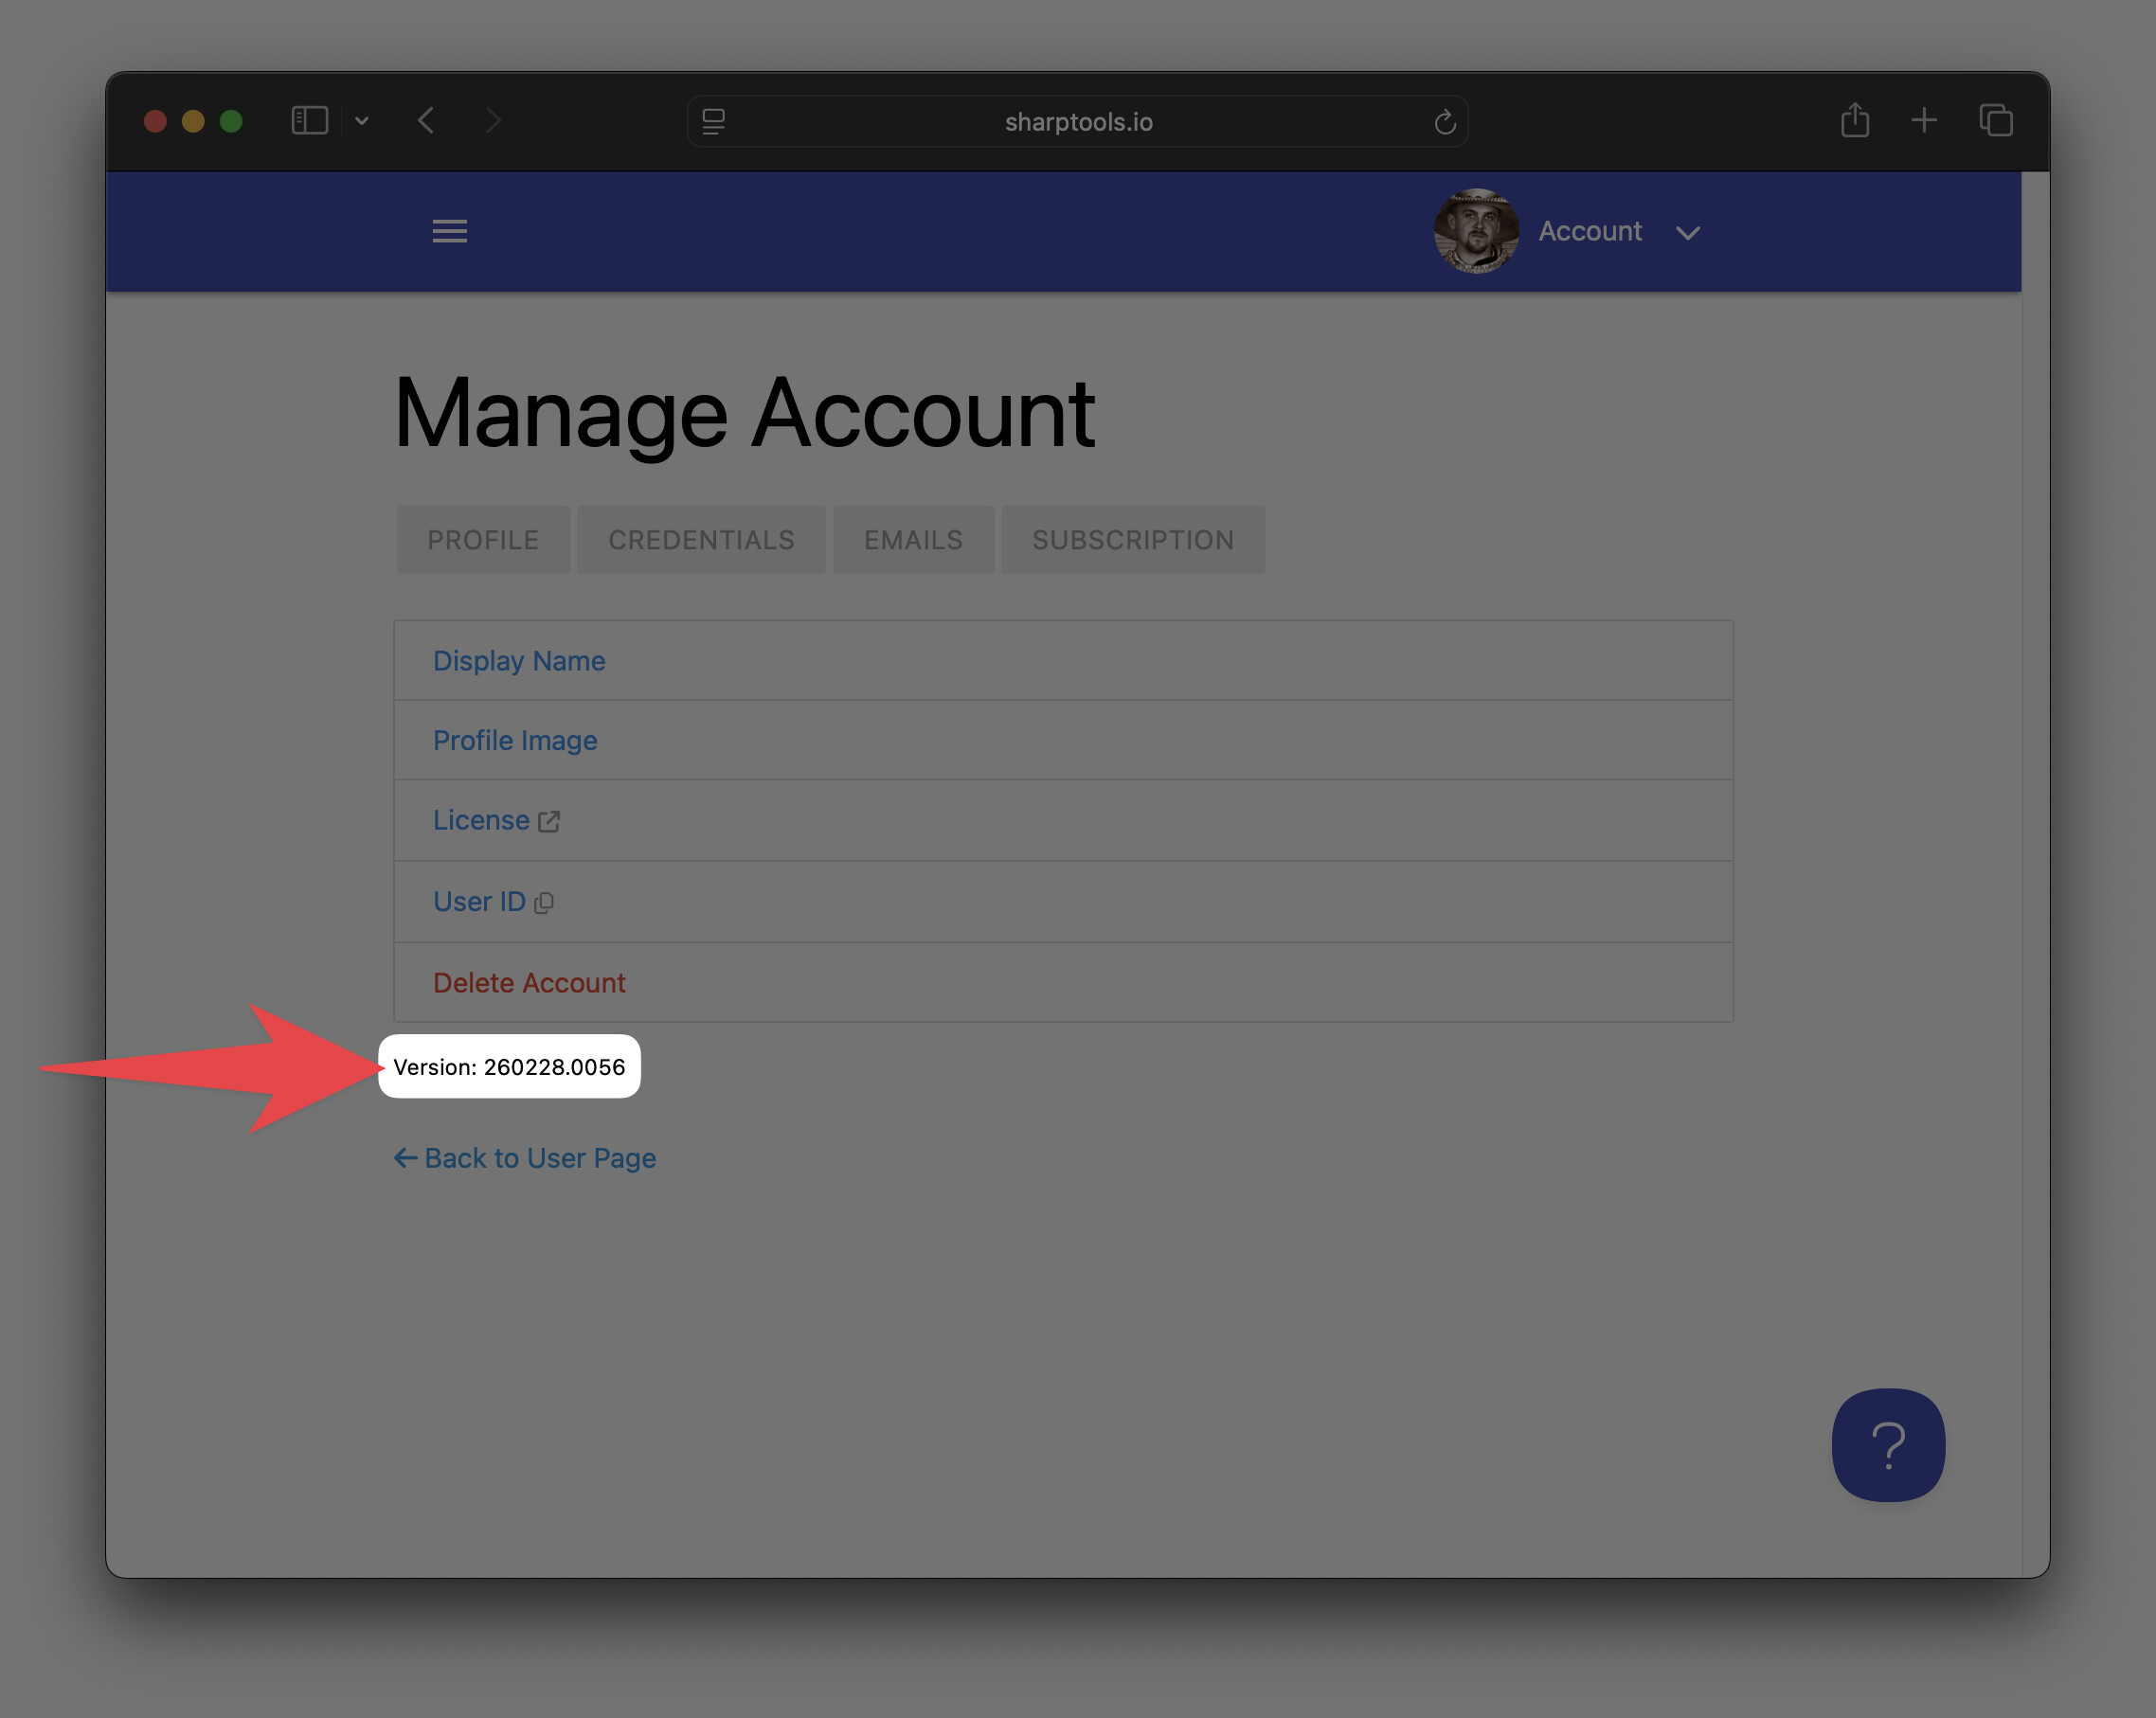This screenshot has width=2156, height=1718.
Task: Switch to the Credentials tab
Action: click(x=700, y=540)
